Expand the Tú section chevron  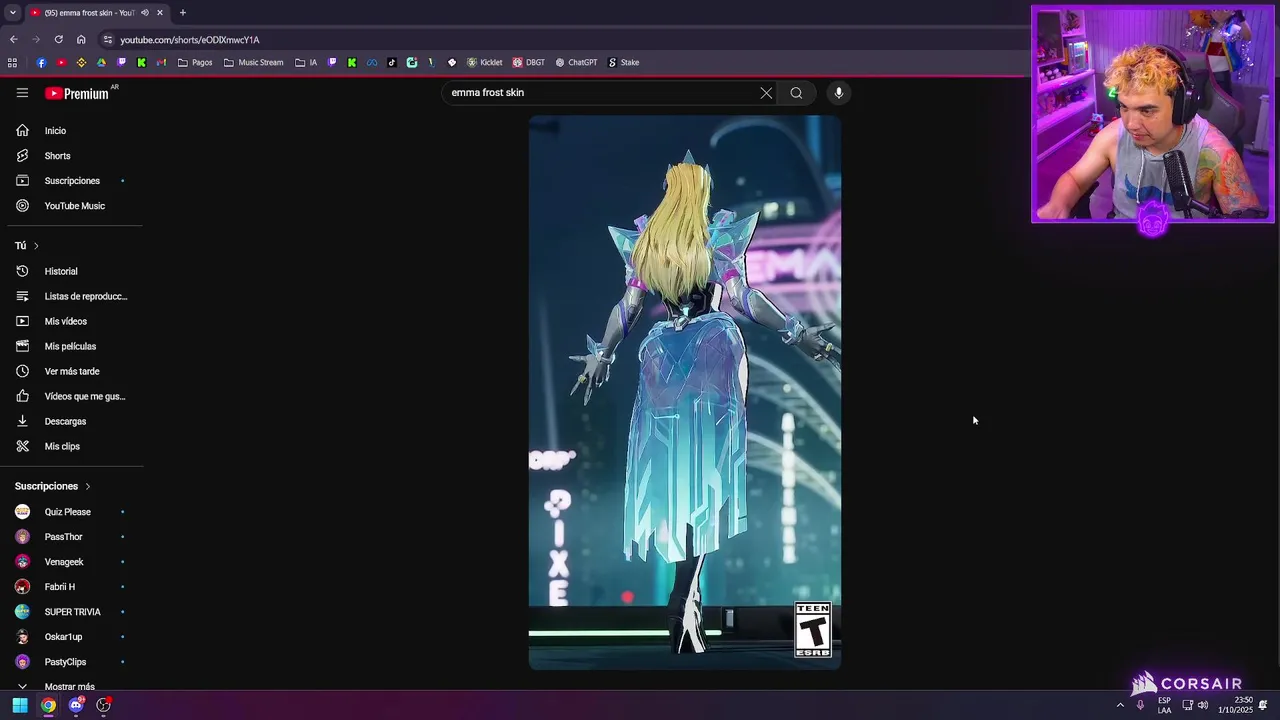pos(36,246)
